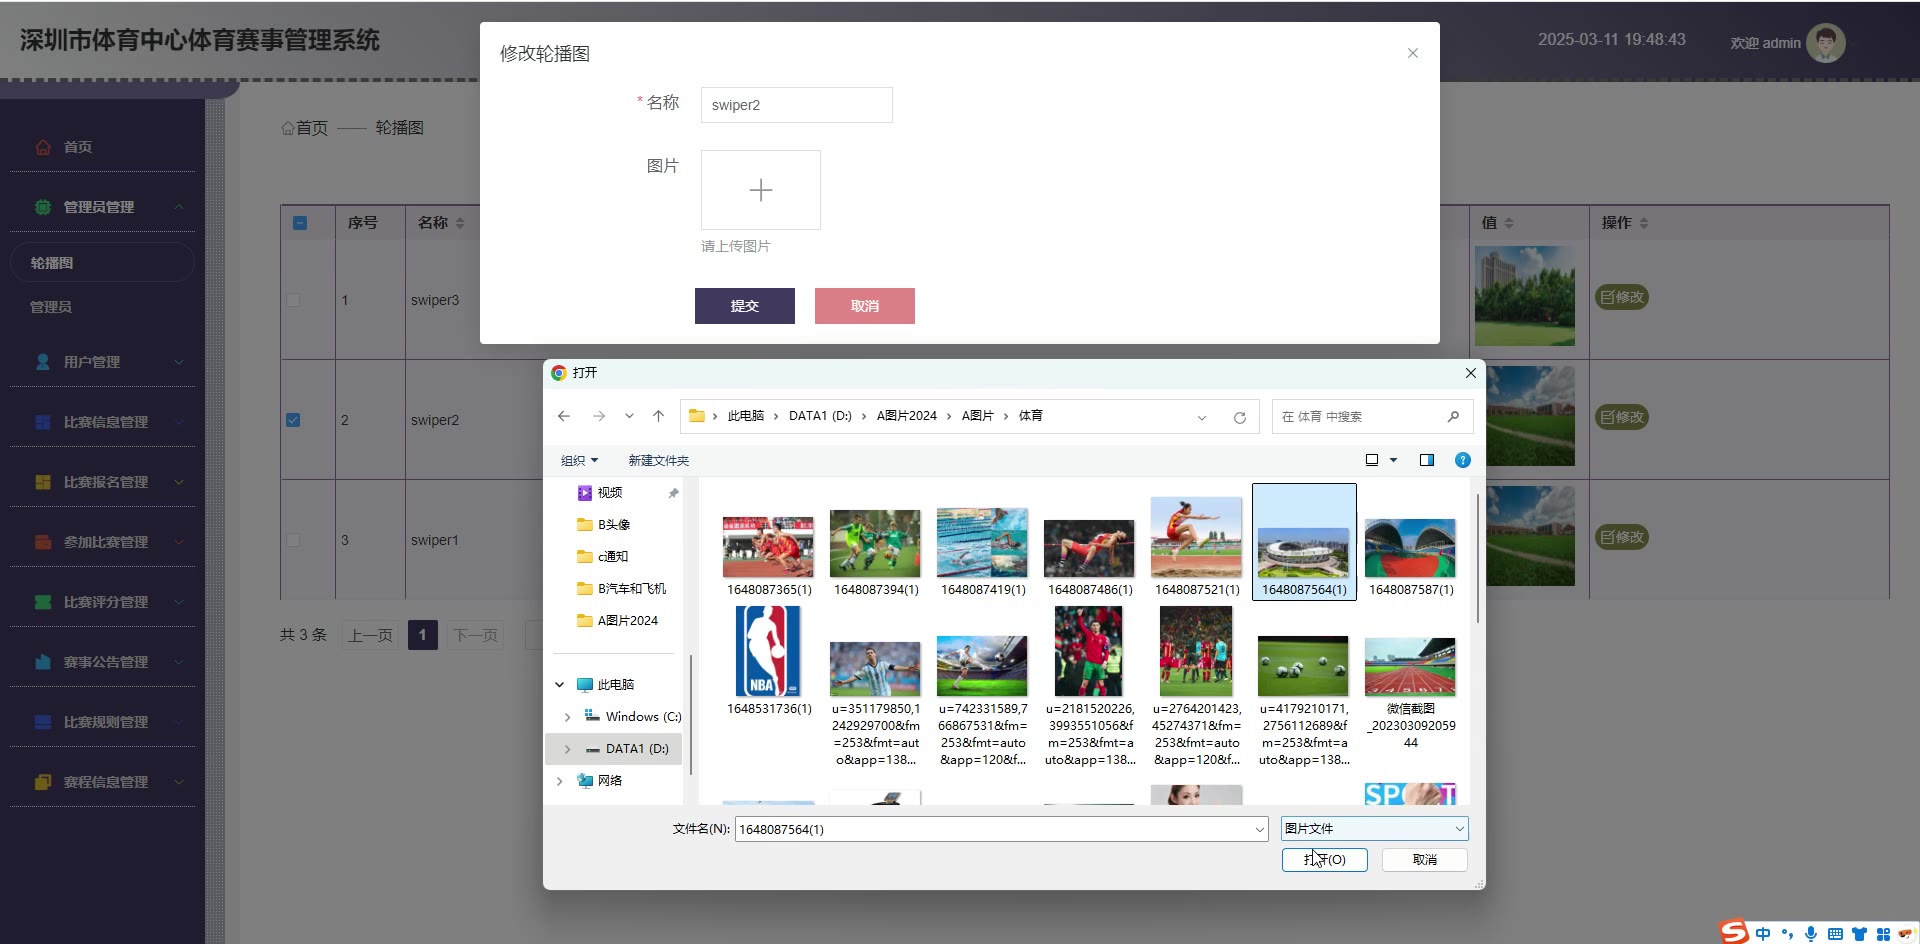Image resolution: width=1920 pixels, height=944 pixels.
Task: Expand the address bar history dropdown
Action: (1202, 417)
